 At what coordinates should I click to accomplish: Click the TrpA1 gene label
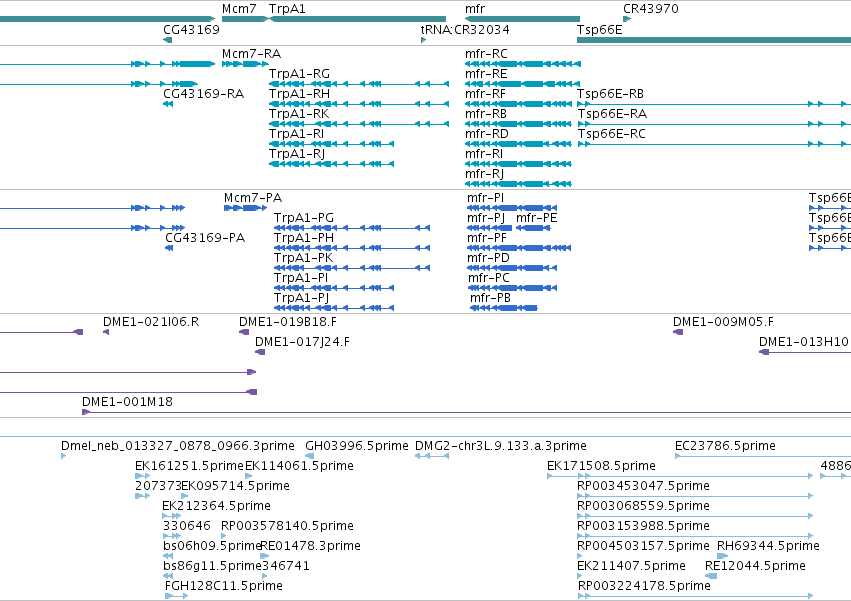tap(287, 9)
